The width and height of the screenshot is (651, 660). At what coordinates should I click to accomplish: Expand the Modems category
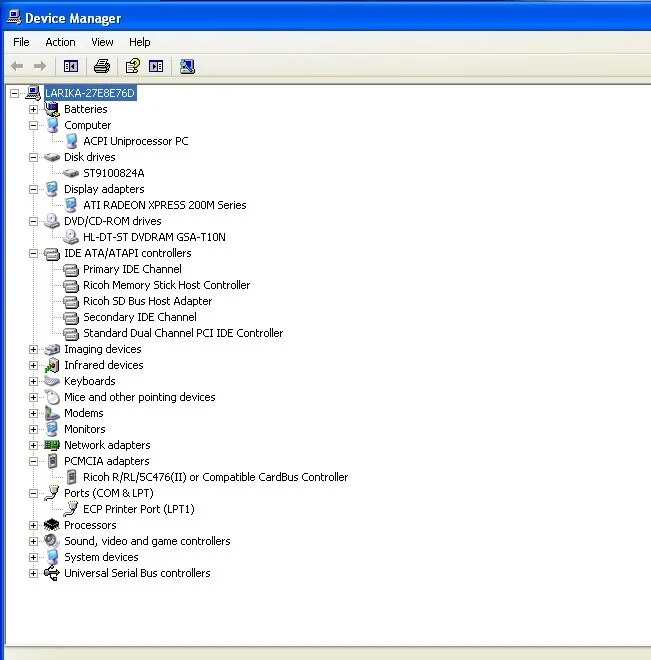33,413
